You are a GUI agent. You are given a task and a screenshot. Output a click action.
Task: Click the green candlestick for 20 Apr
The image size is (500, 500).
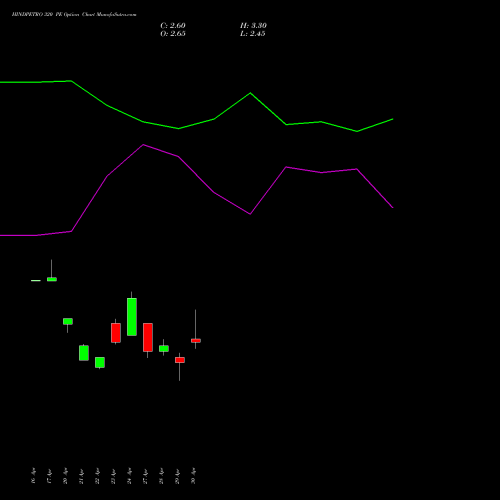(68, 321)
